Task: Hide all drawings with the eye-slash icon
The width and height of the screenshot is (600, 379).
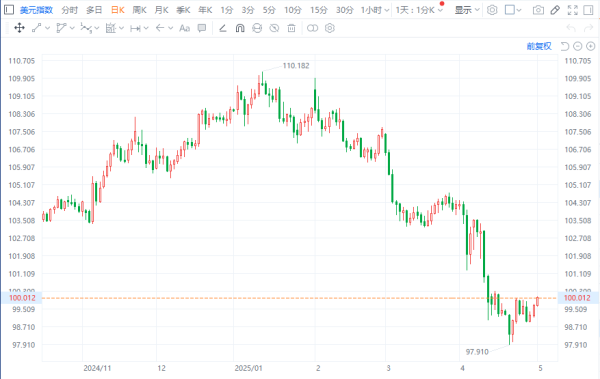Action: tap(274, 28)
